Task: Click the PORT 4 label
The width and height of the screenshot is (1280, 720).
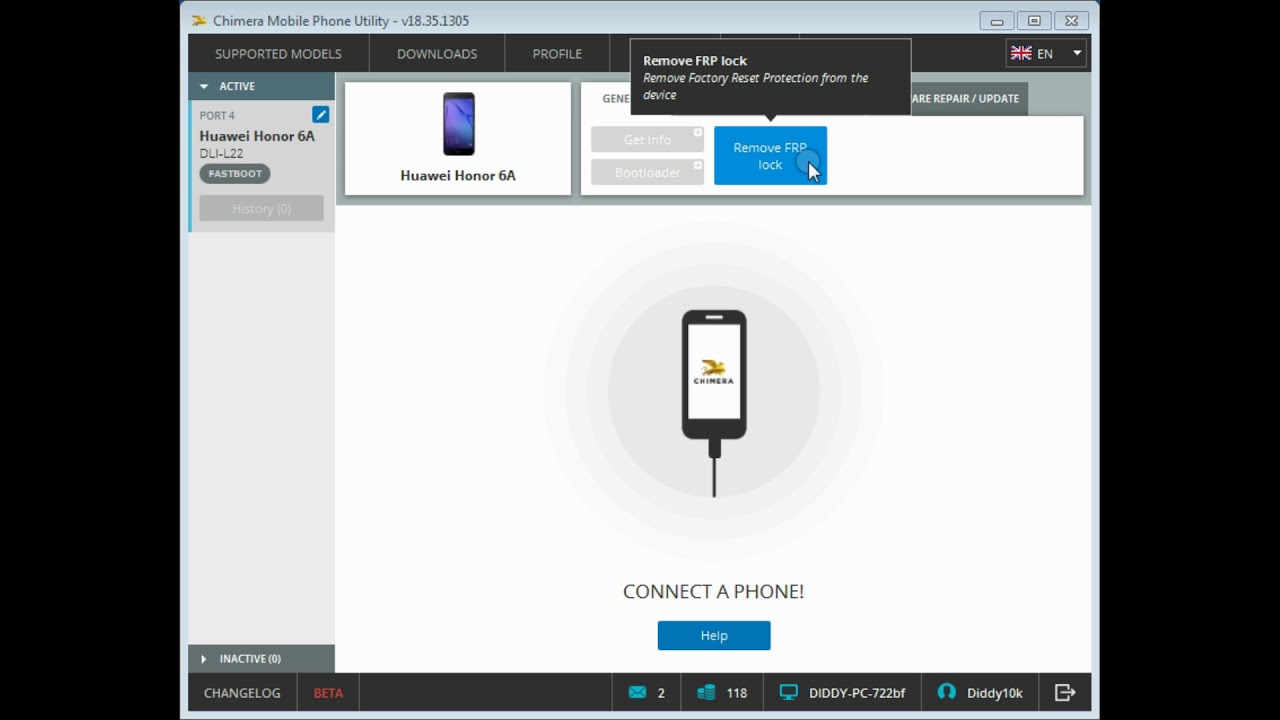Action: pyautogui.click(x=217, y=116)
